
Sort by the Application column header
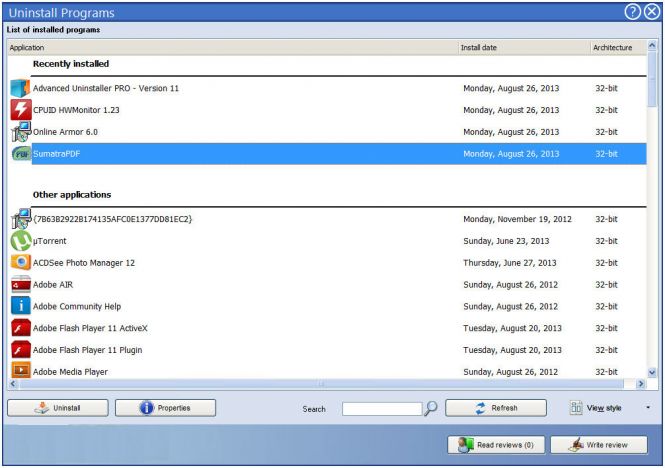point(233,48)
